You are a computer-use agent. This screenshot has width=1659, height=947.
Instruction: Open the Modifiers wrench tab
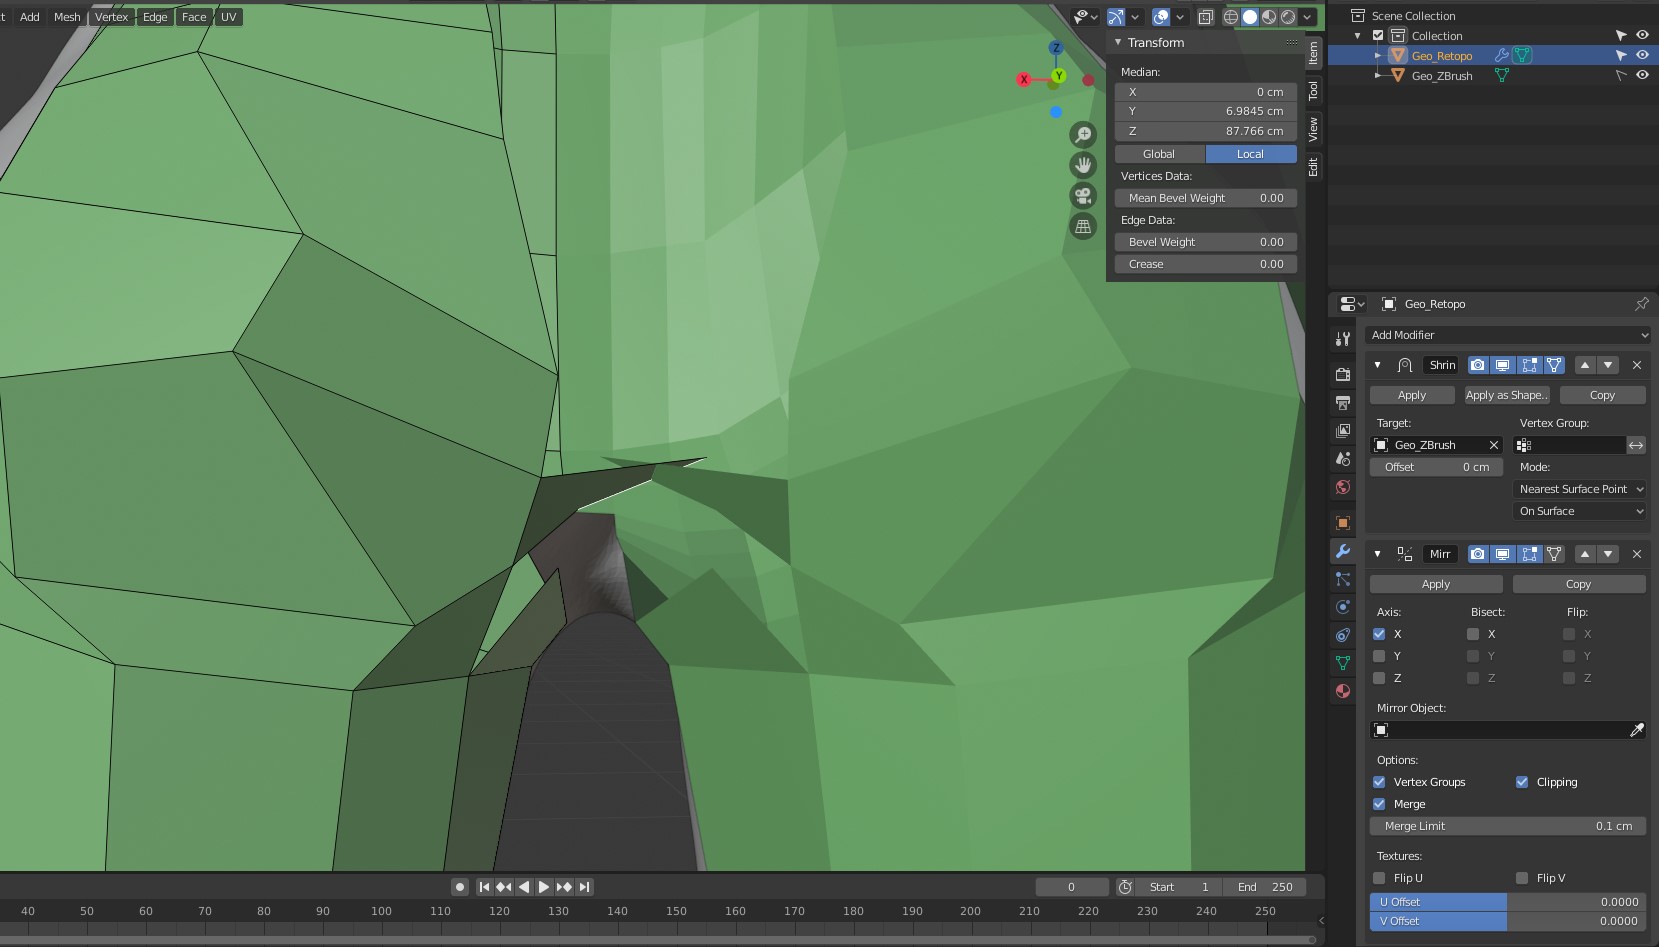[x=1343, y=551]
